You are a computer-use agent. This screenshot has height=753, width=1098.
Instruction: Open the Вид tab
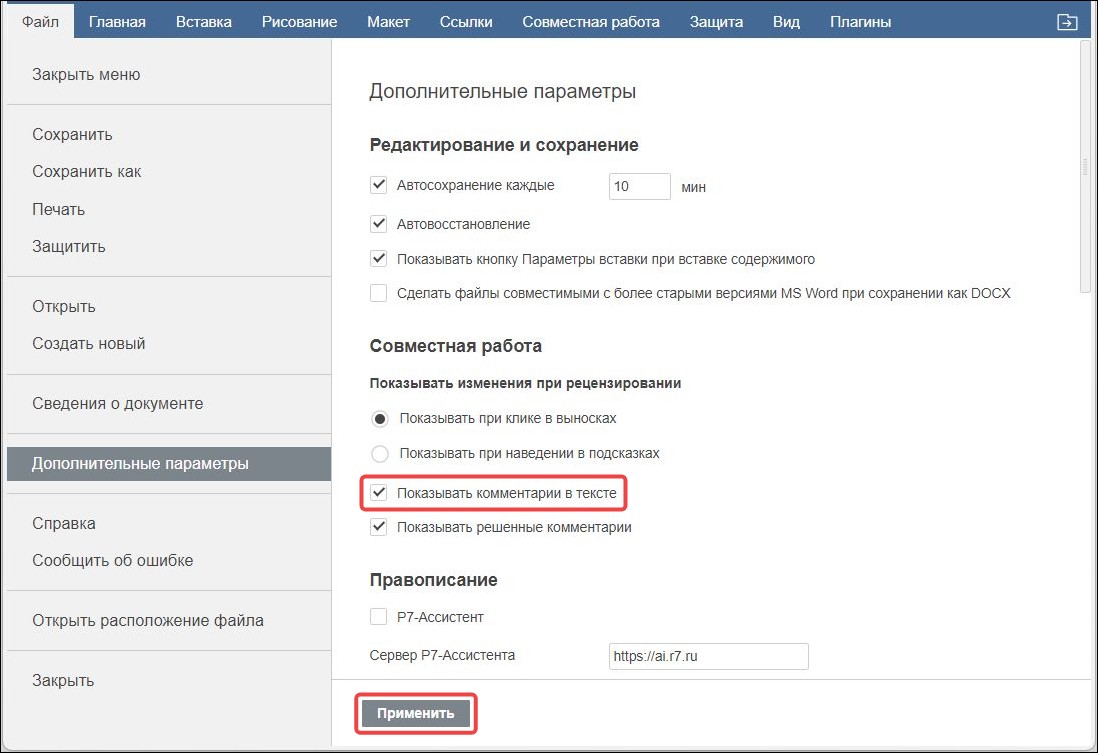pyautogui.click(x=786, y=22)
